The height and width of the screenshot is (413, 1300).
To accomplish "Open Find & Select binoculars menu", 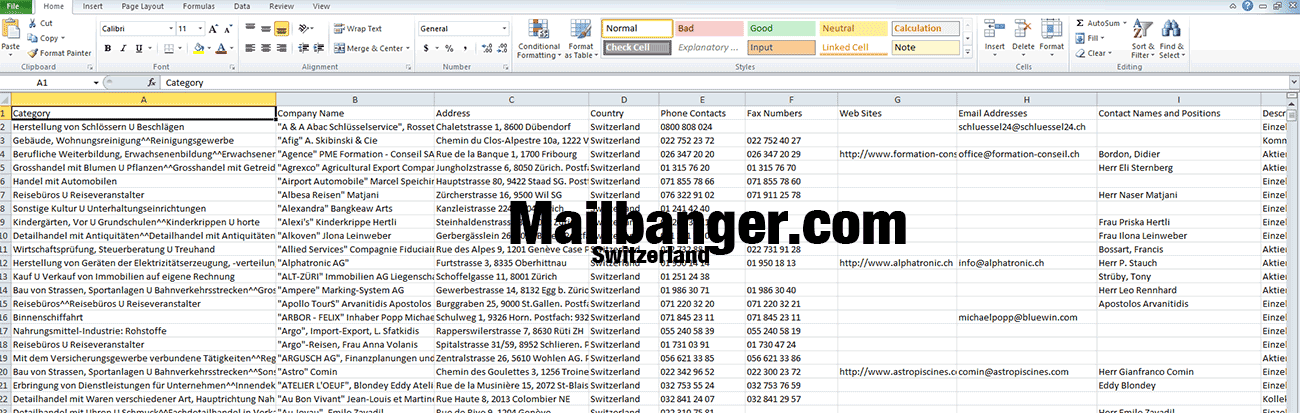I will coord(1171,38).
